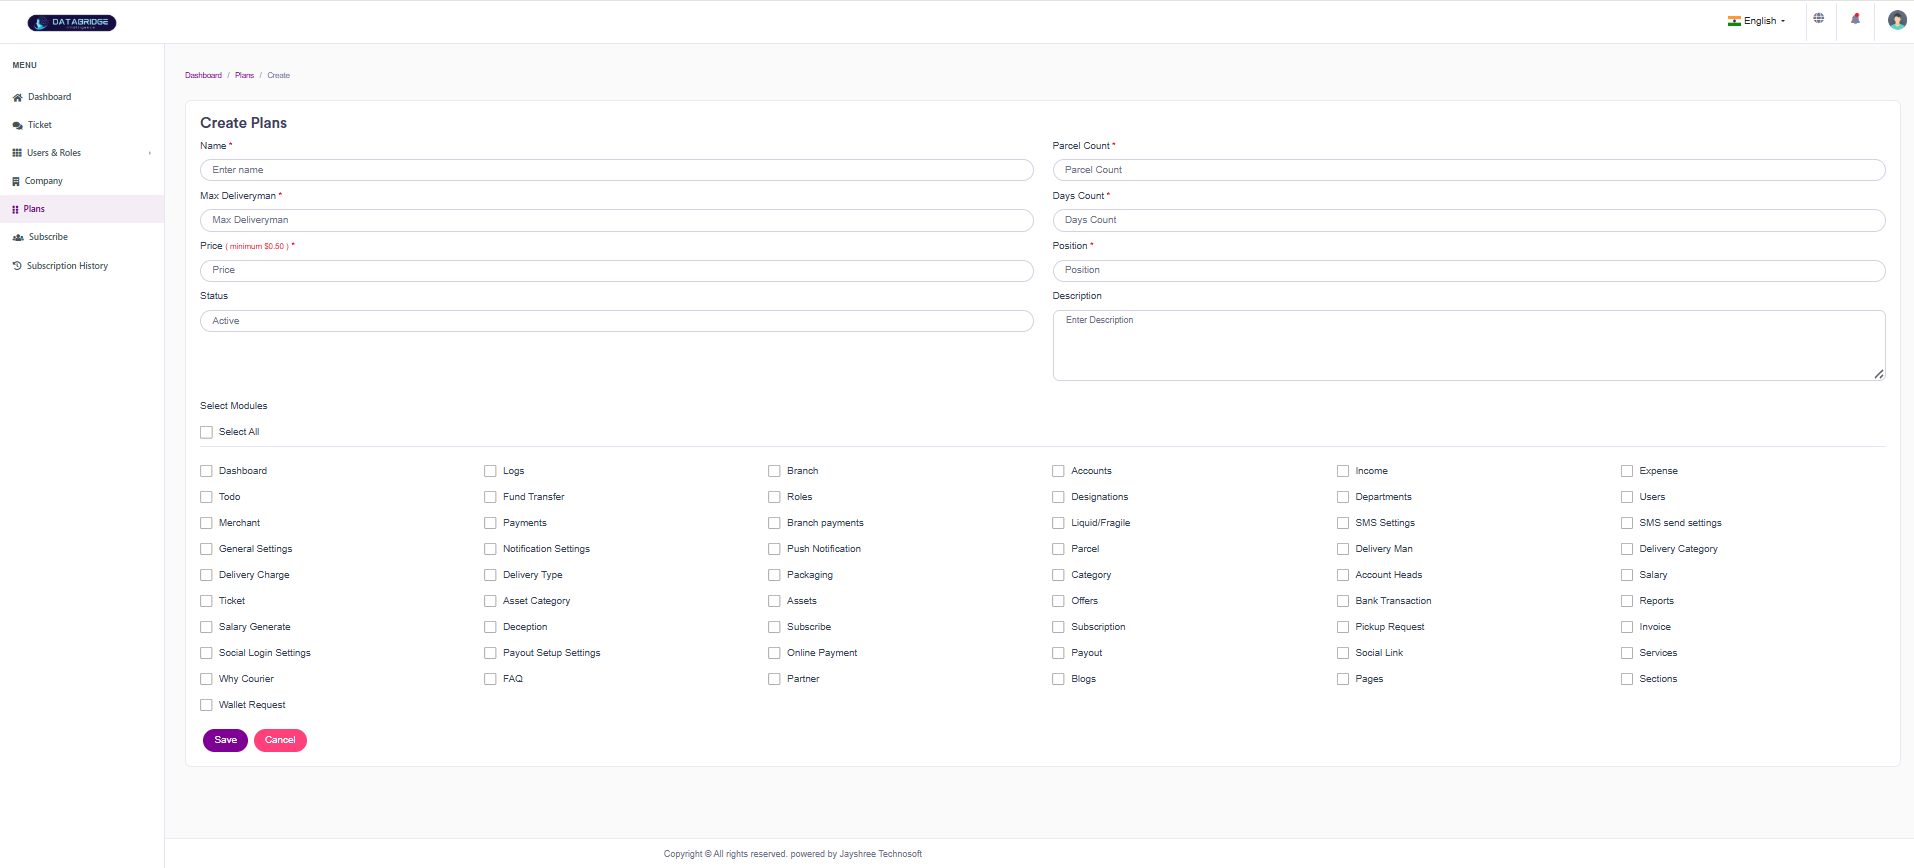1914x868 pixels.
Task: Click Dashboard breadcrumb link
Action: click(x=203, y=75)
